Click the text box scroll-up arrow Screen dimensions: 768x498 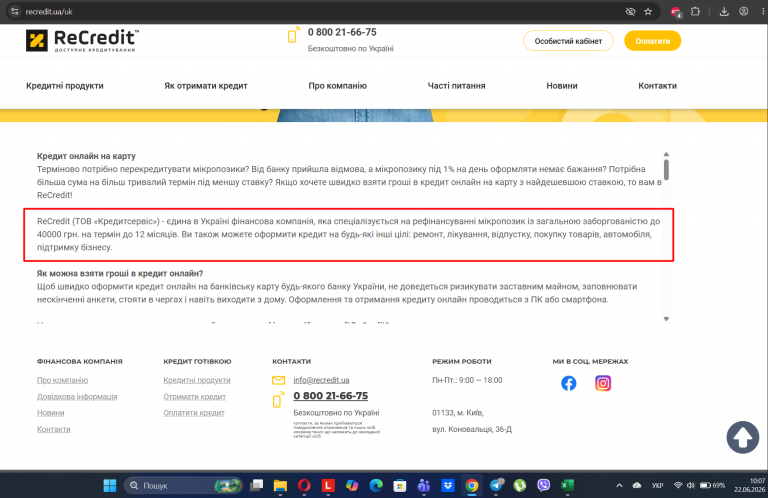coord(666,154)
